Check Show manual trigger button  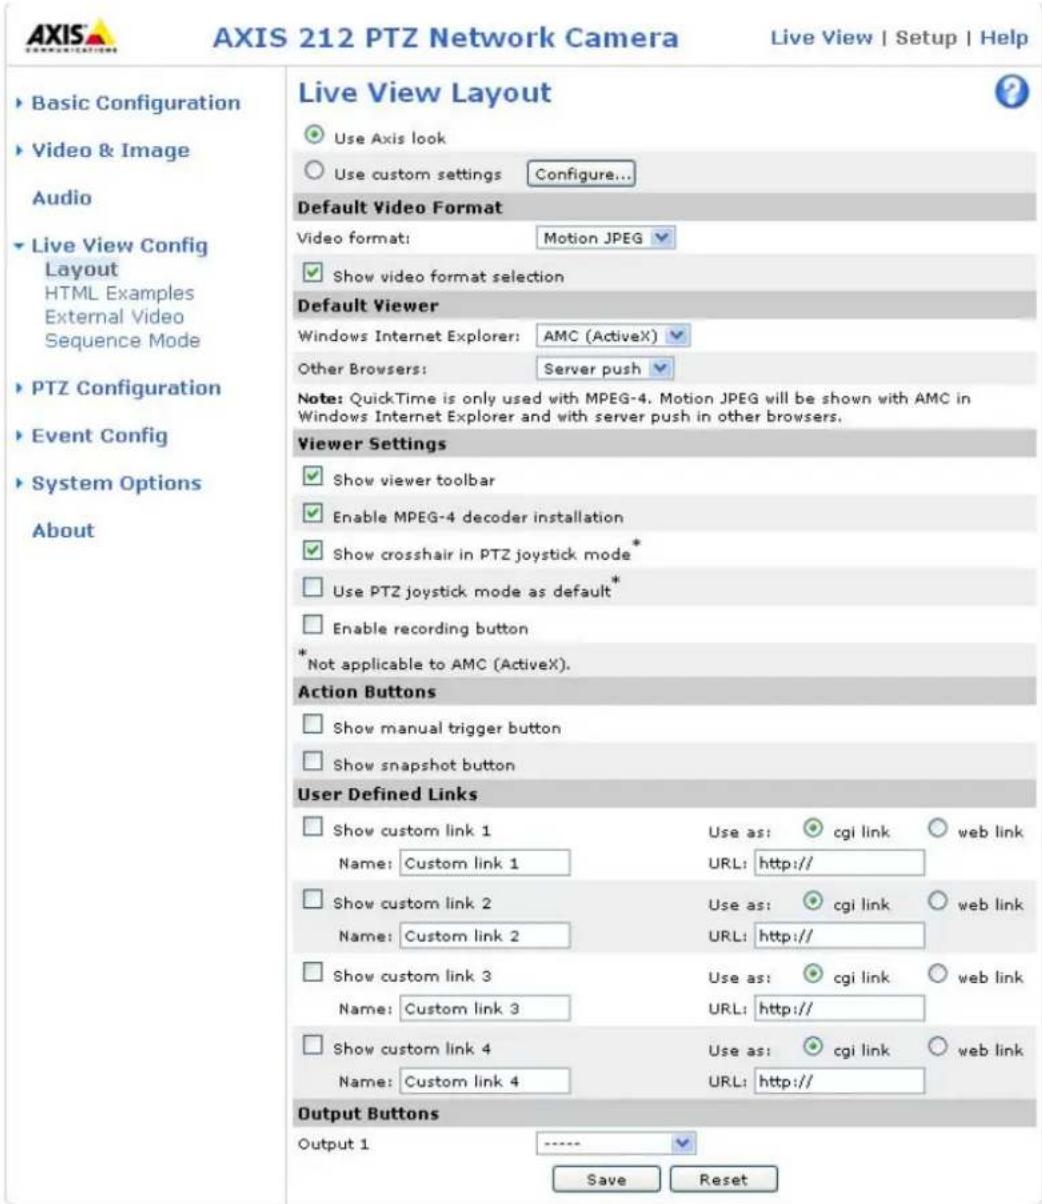coord(312,726)
